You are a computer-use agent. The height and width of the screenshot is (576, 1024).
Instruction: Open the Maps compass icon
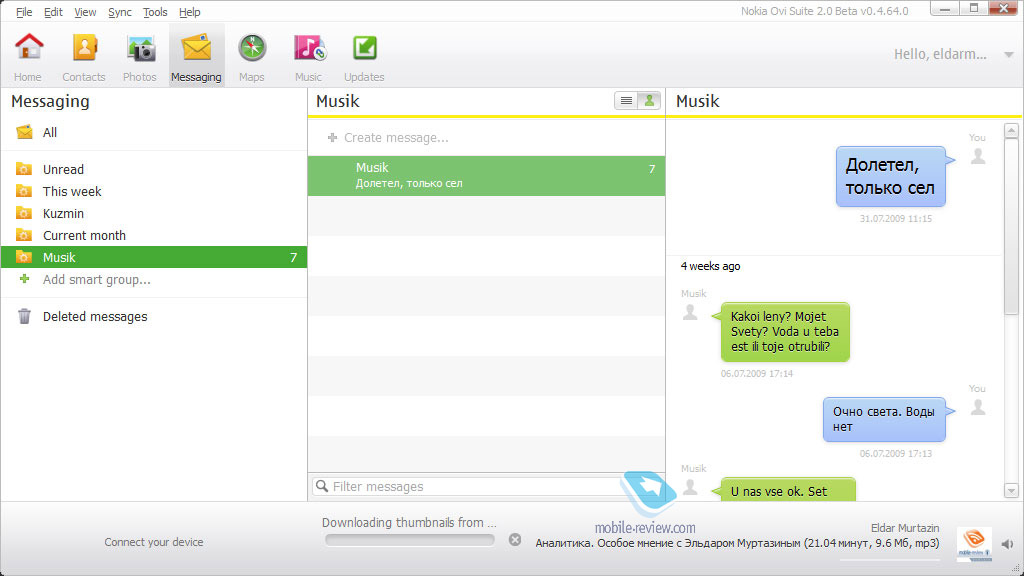(252, 48)
